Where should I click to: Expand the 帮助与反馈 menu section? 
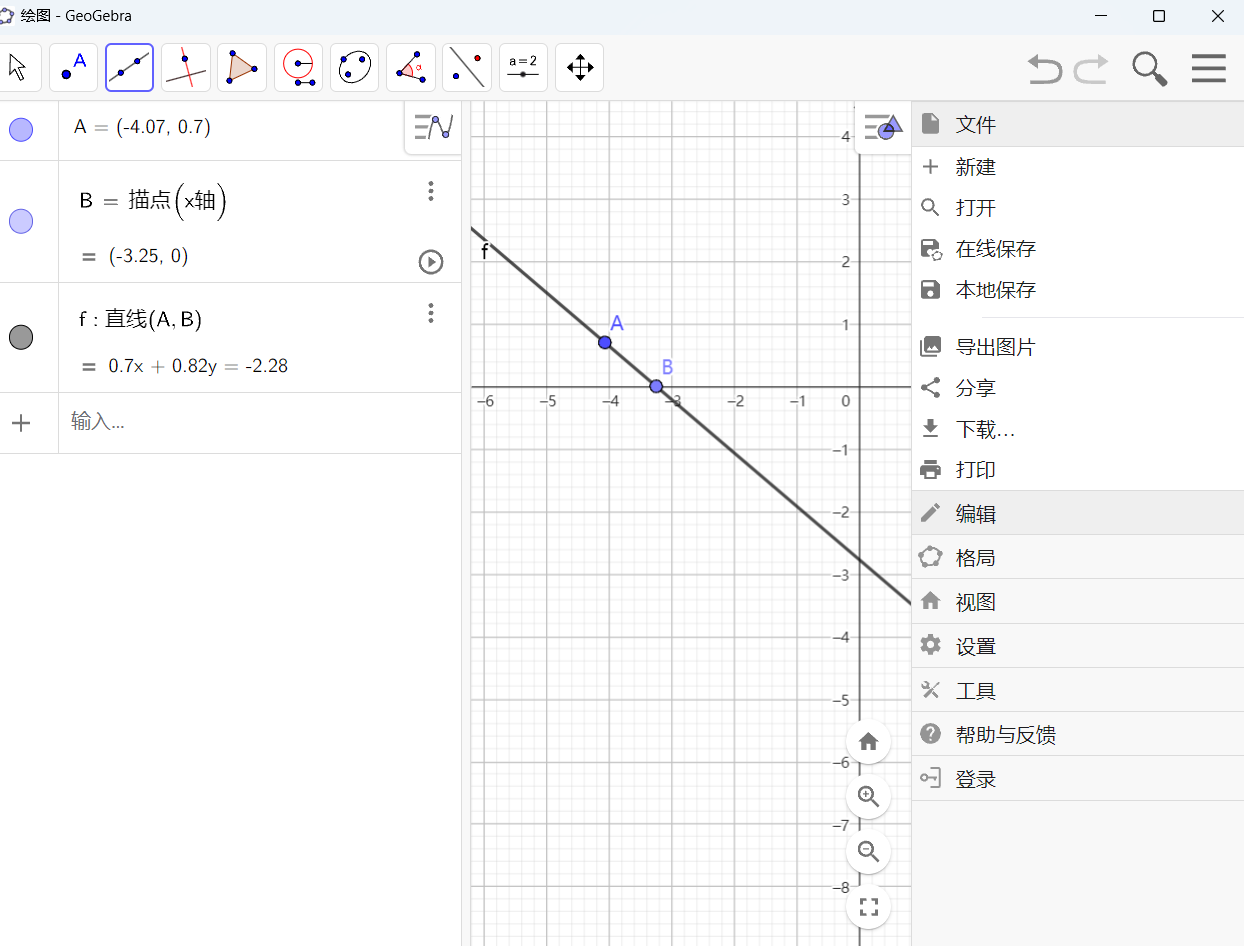point(1078,735)
